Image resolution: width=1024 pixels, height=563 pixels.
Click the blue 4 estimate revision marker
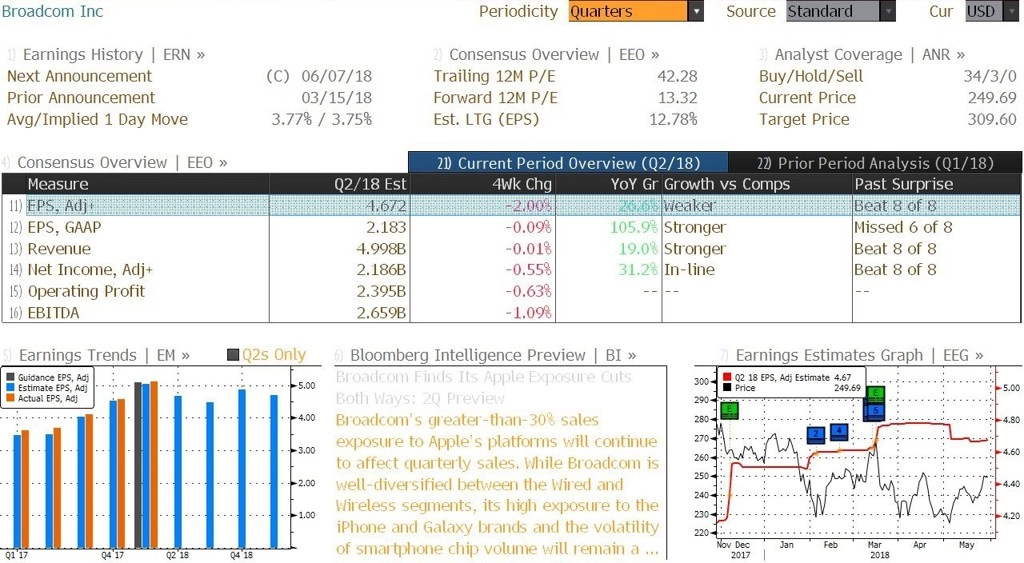pos(839,431)
